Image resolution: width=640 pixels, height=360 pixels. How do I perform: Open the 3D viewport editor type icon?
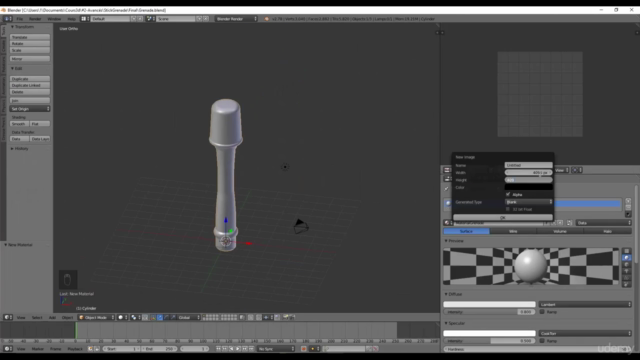pos(7,317)
